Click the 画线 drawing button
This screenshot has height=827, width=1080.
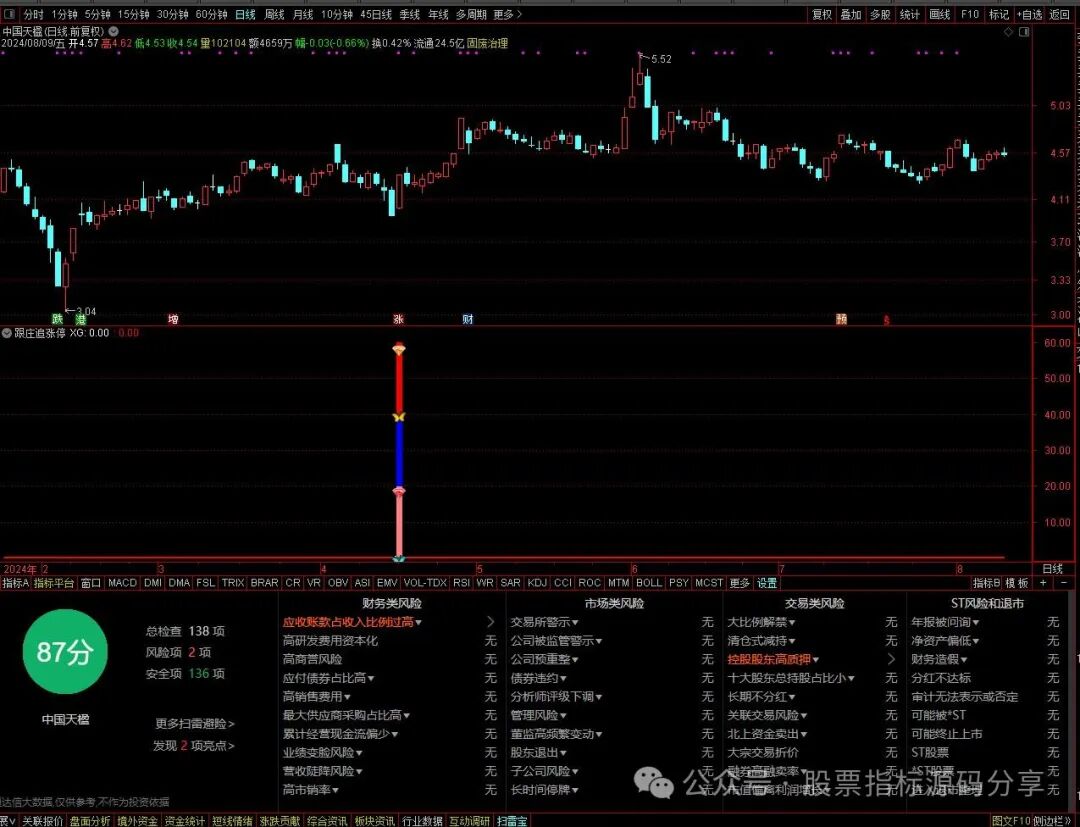939,14
